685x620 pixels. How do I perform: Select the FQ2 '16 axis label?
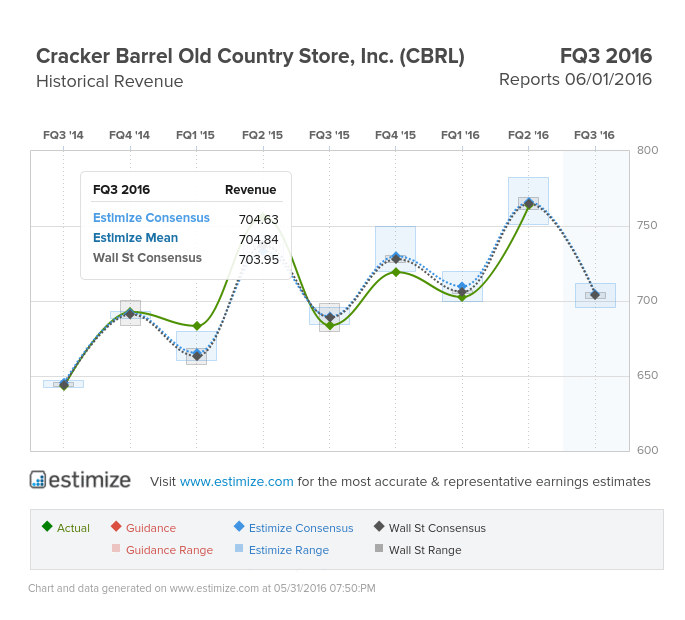click(528, 135)
